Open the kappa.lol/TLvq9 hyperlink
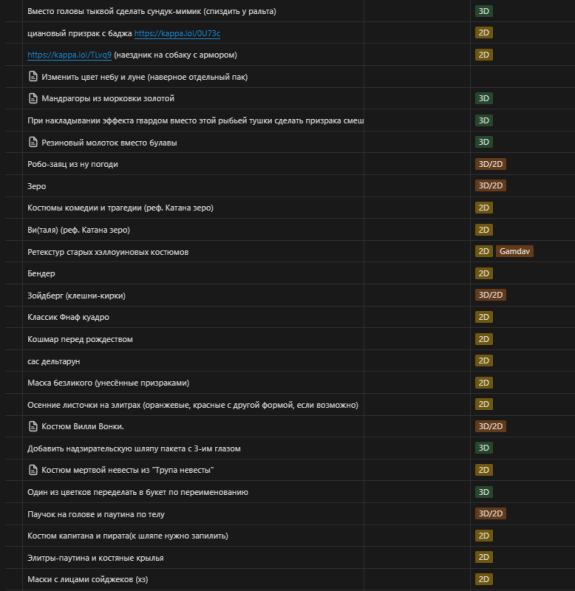This screenshot has width=575, height=591. [x=69, y=55]
